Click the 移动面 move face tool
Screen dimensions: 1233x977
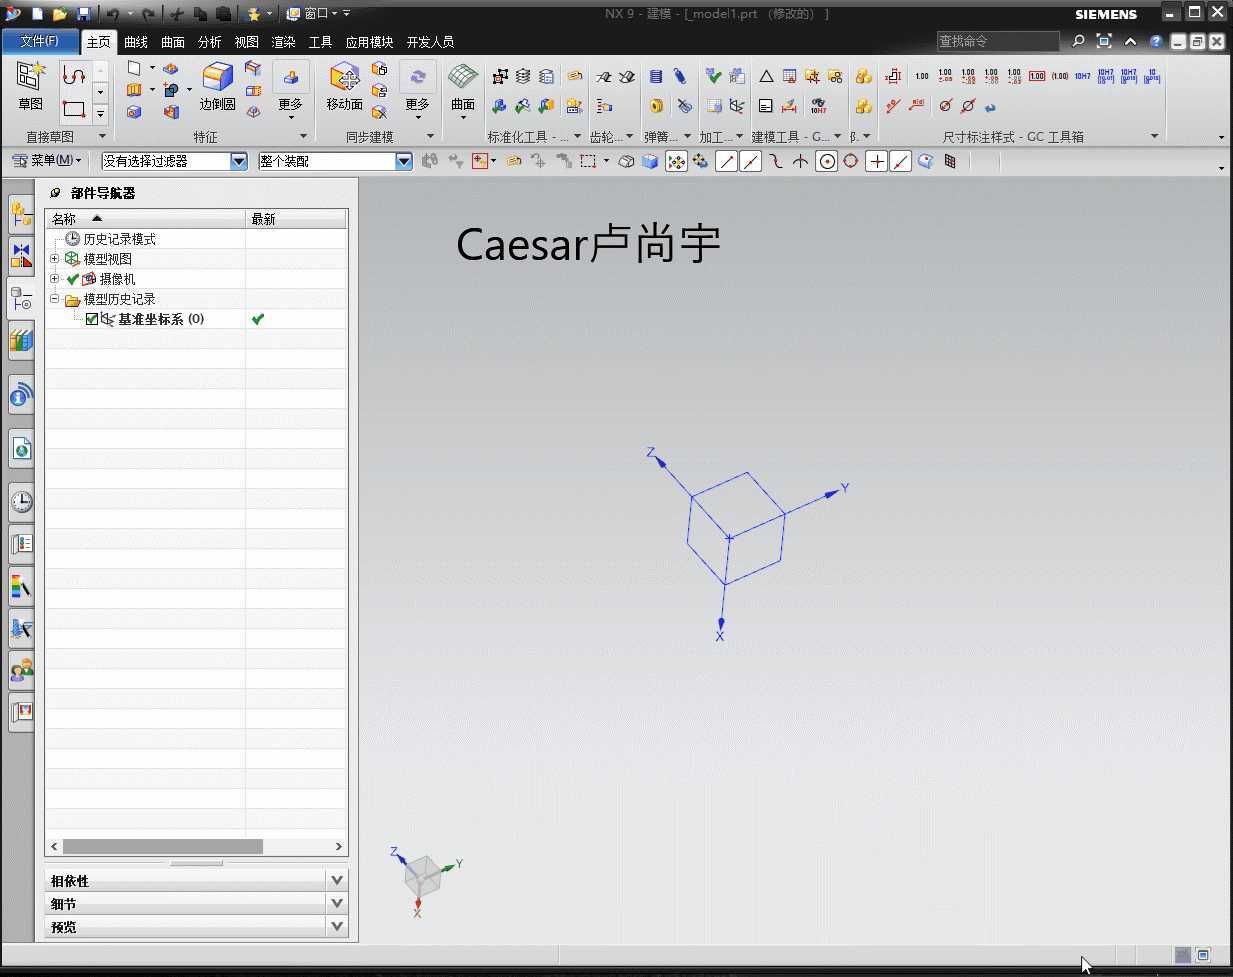click(344, 85)
